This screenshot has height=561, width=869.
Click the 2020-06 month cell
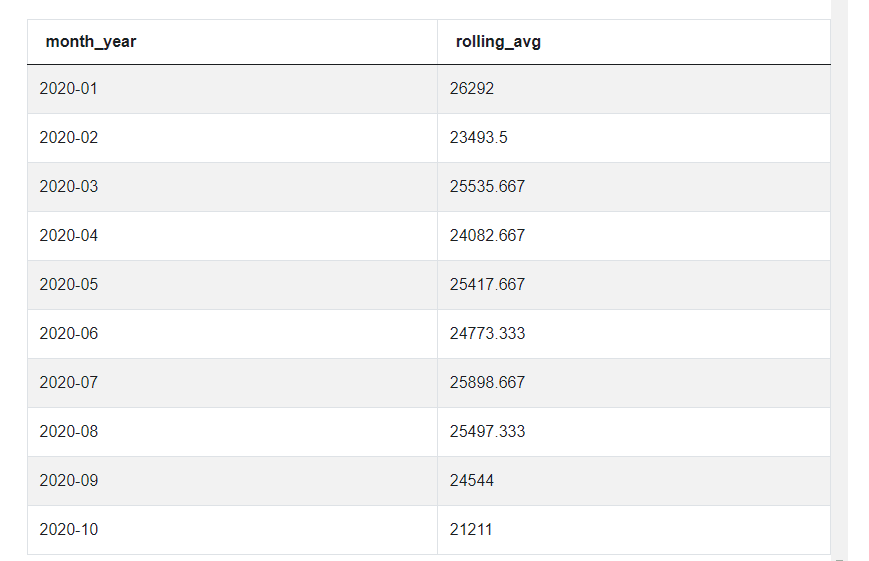pos(69,333)
